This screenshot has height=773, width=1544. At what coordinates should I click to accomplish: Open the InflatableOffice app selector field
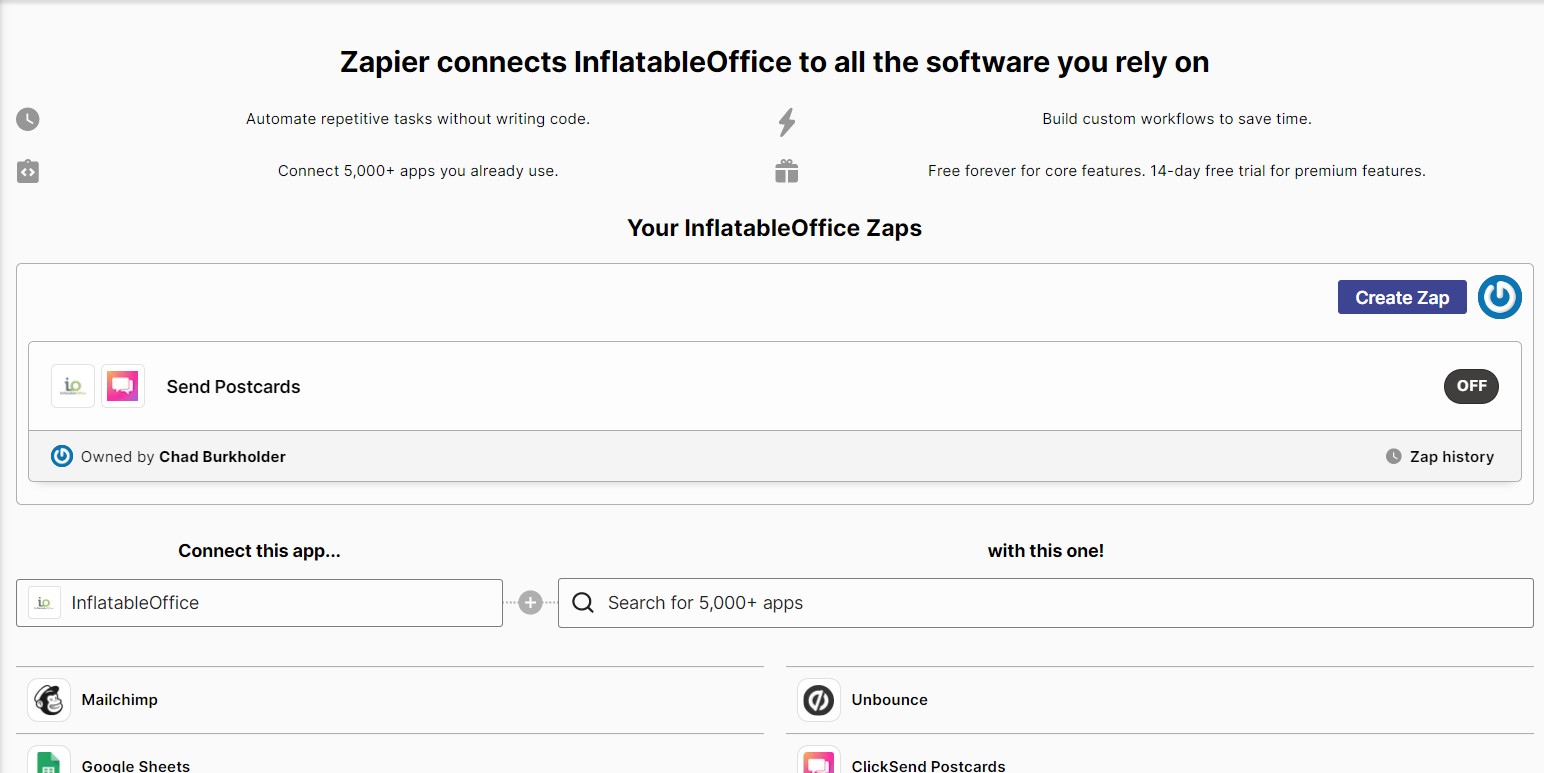coord(260,603)
